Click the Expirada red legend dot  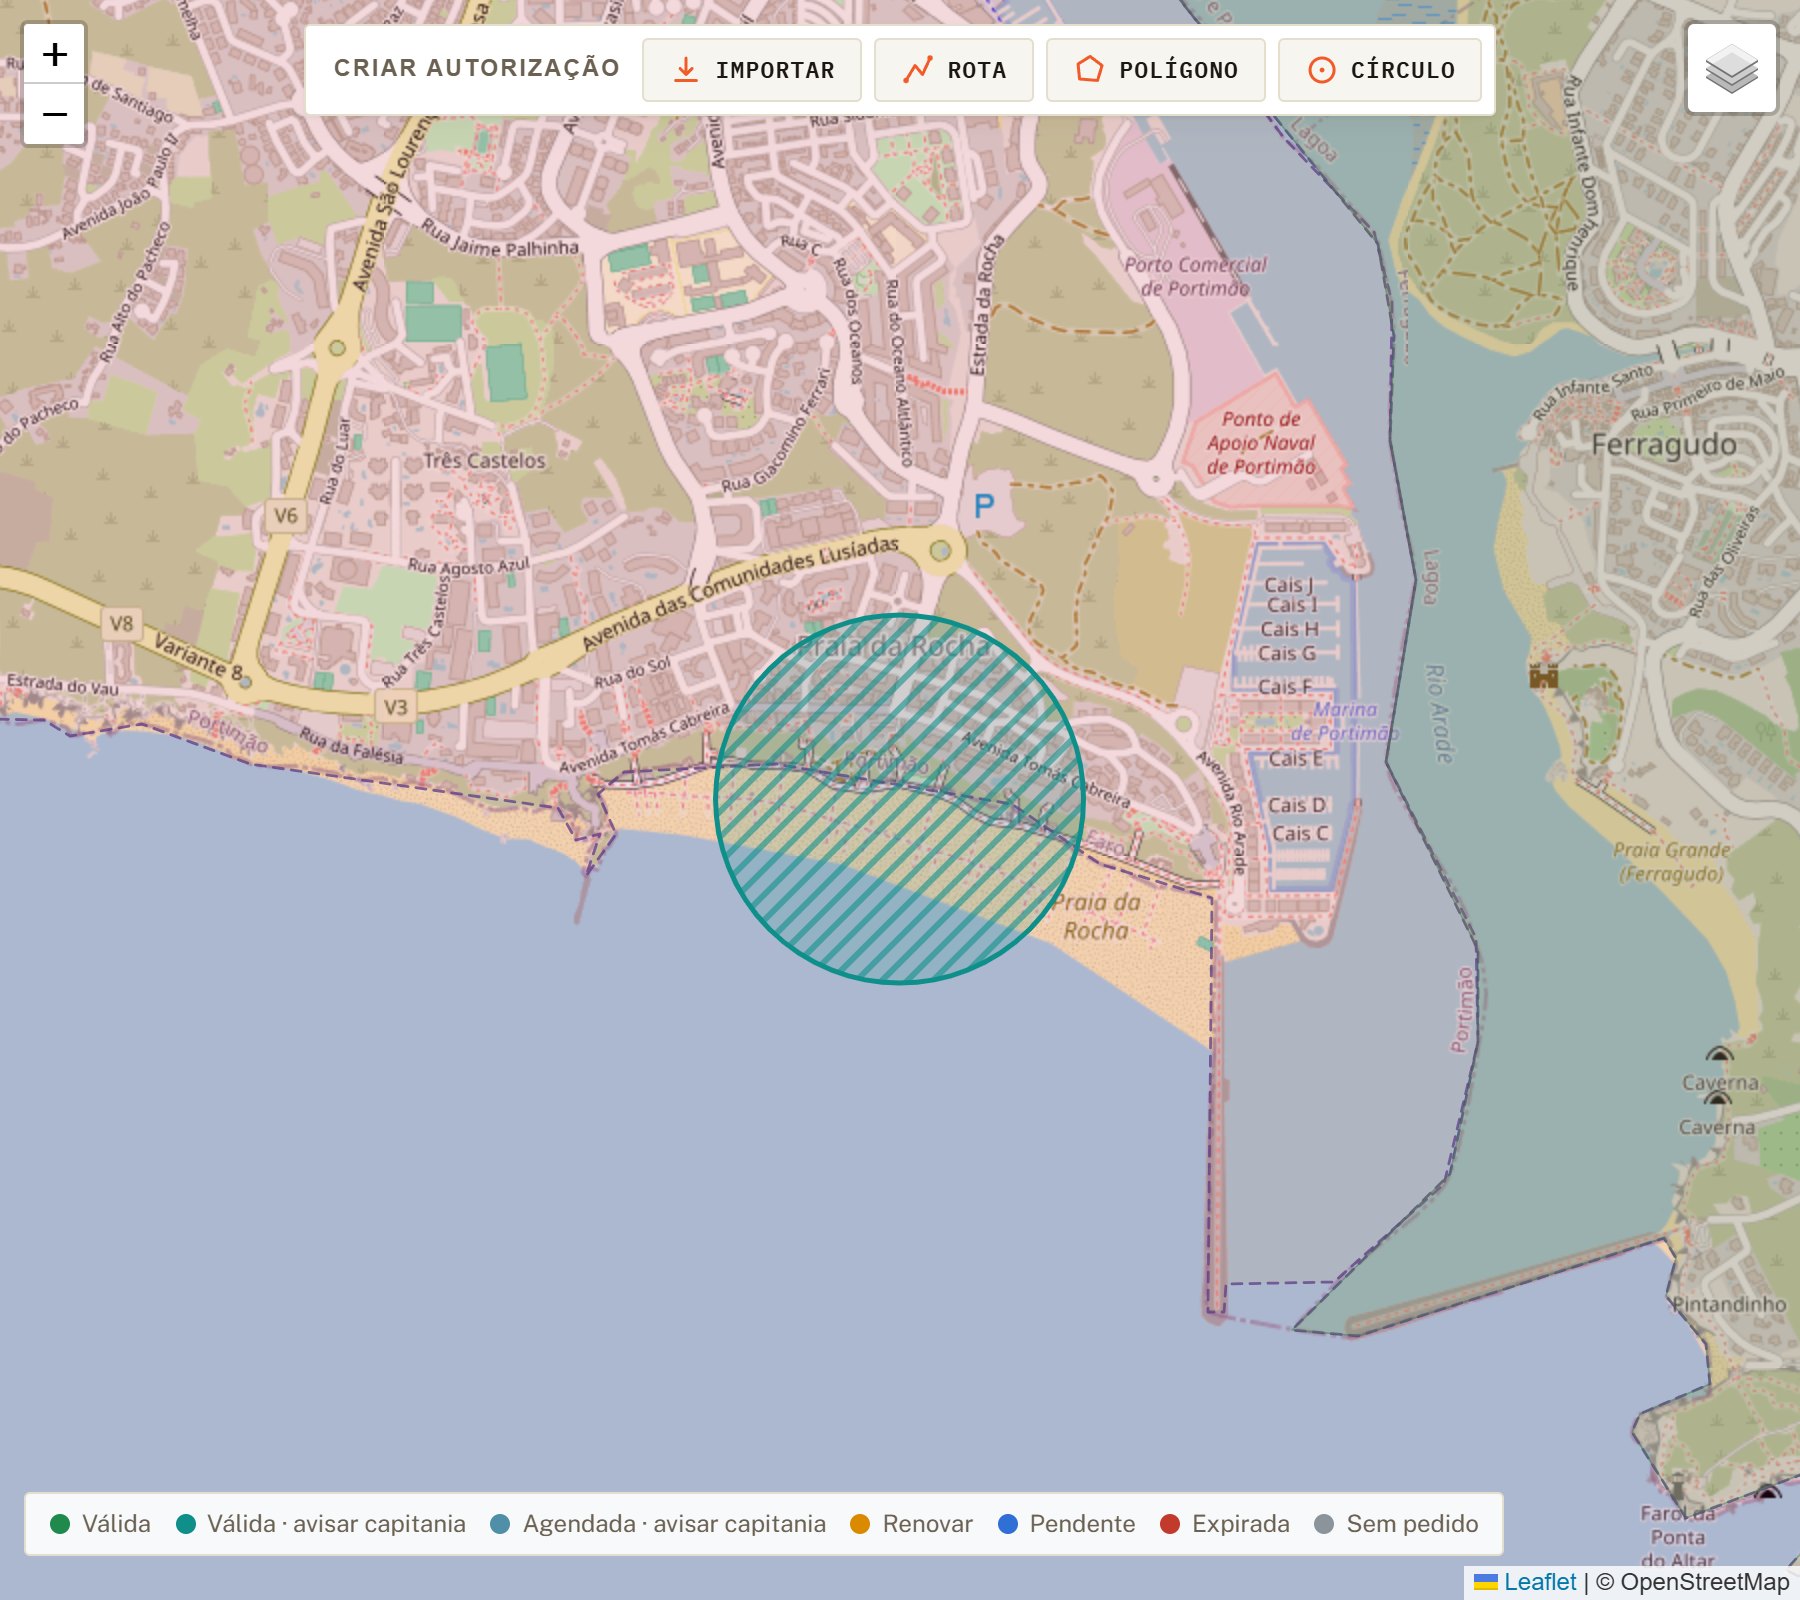tap(1170, 1524)
